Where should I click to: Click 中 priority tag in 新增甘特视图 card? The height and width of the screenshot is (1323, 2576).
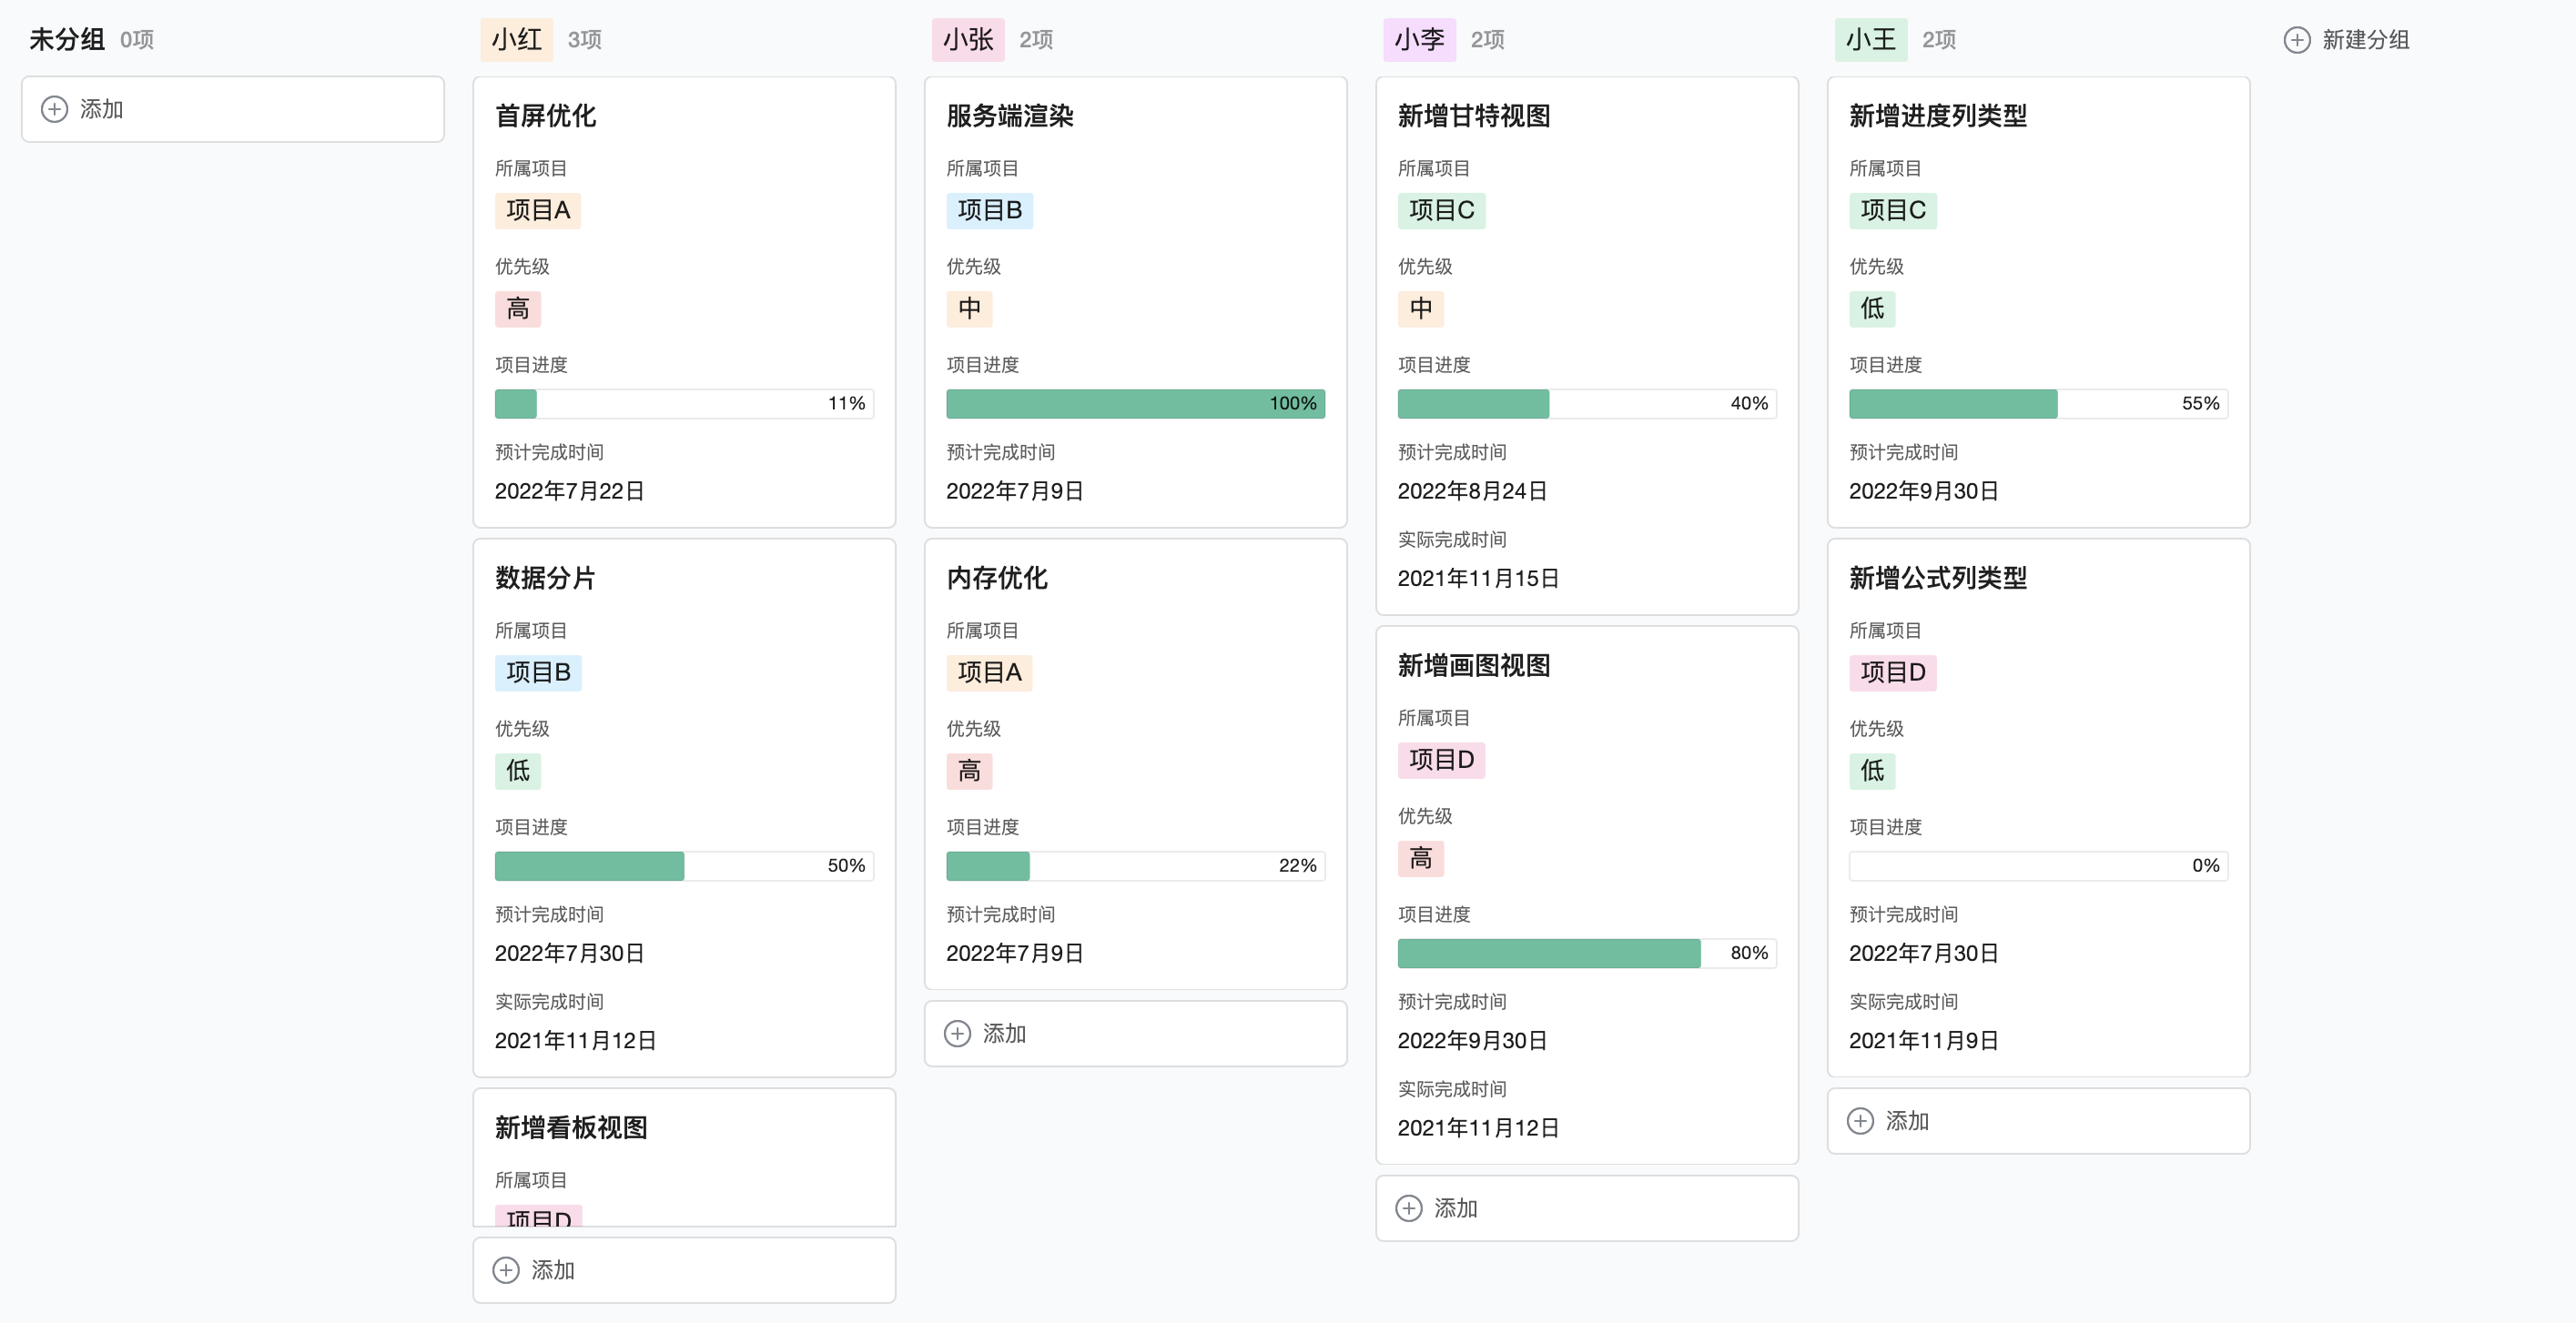(x=1420, y=308)
